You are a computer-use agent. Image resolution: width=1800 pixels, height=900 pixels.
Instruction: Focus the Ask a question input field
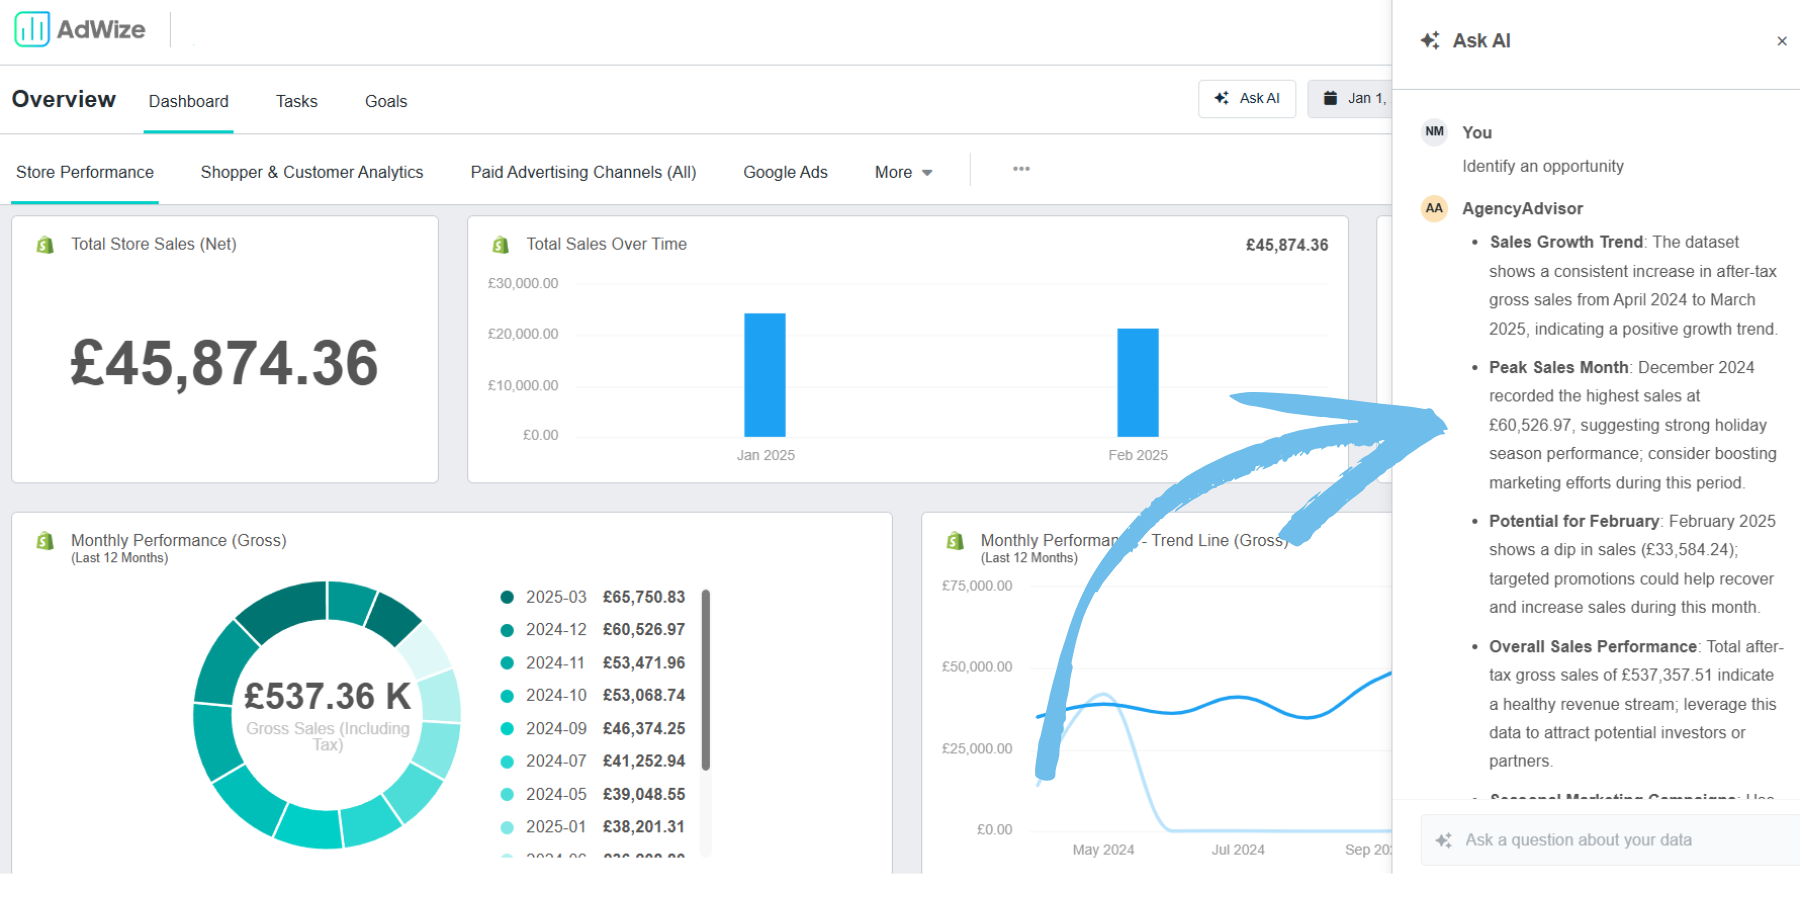[1610, 840]
